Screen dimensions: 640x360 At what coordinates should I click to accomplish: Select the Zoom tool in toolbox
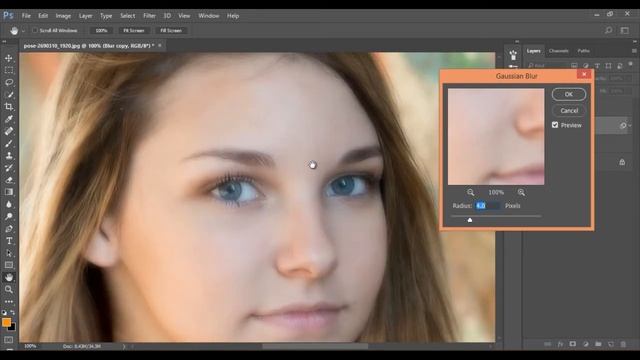tap(9, 289)
